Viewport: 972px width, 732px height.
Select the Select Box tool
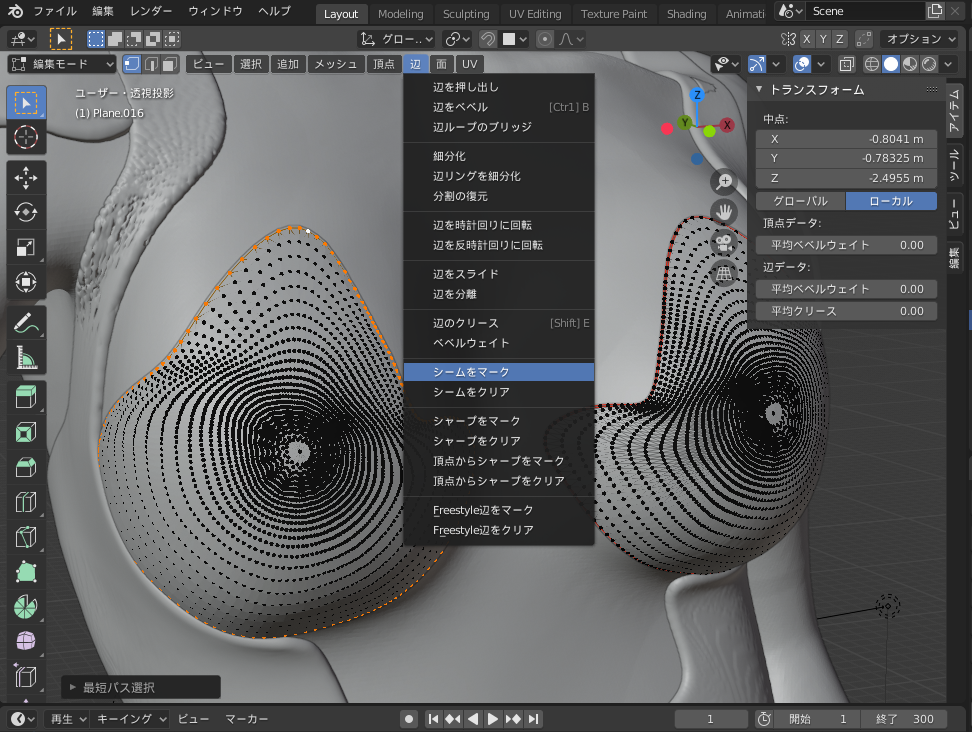point(26,103)
